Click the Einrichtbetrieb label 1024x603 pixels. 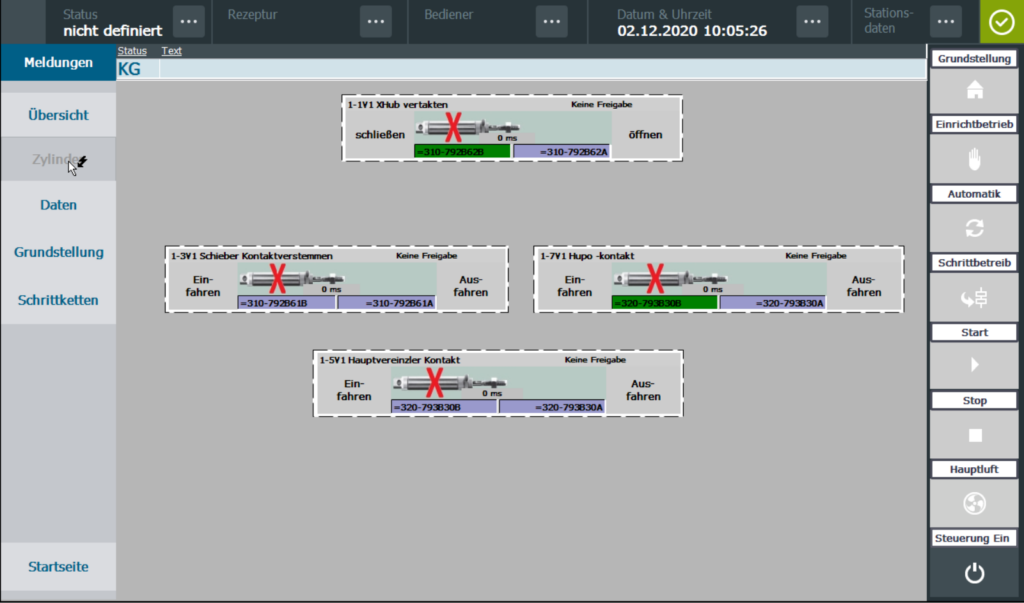[x=974, y=124]
